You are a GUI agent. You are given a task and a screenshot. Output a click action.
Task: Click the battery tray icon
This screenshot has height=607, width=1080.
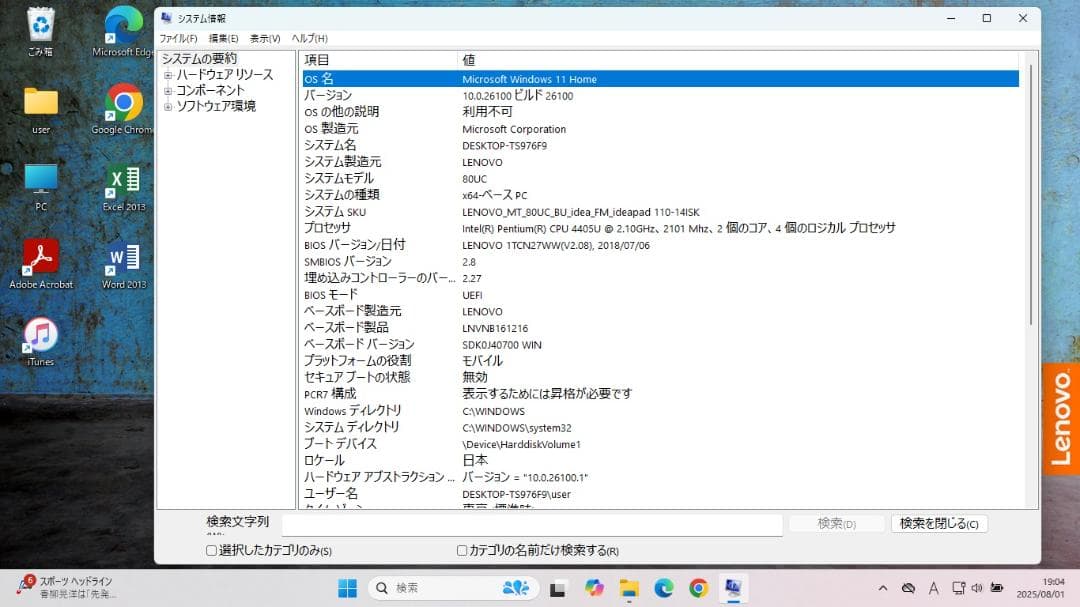(x=997, y=588)
